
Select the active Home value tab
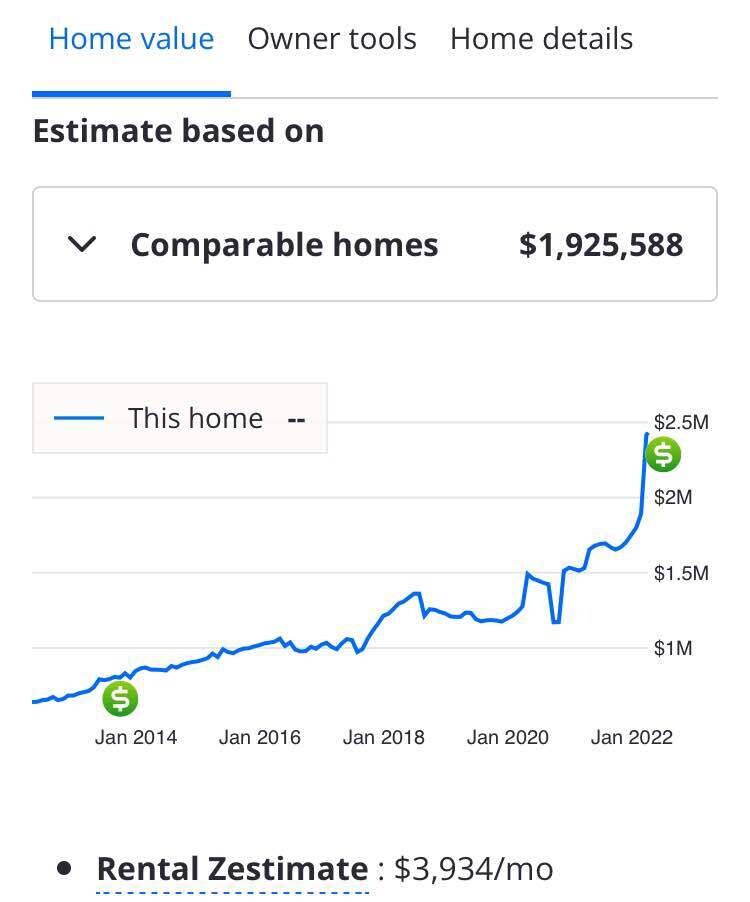pyautogui.click(x=130, y=38)
